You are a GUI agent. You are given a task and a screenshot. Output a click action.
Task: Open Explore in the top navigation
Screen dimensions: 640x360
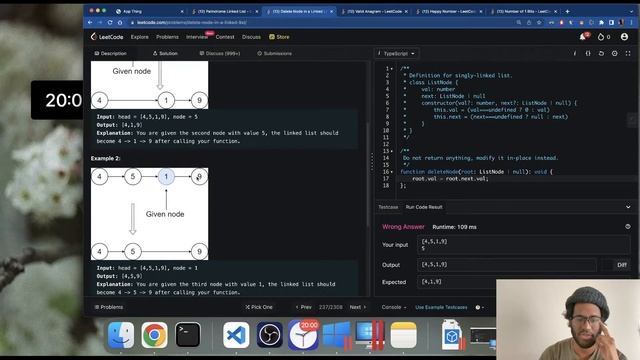(140, 37)
